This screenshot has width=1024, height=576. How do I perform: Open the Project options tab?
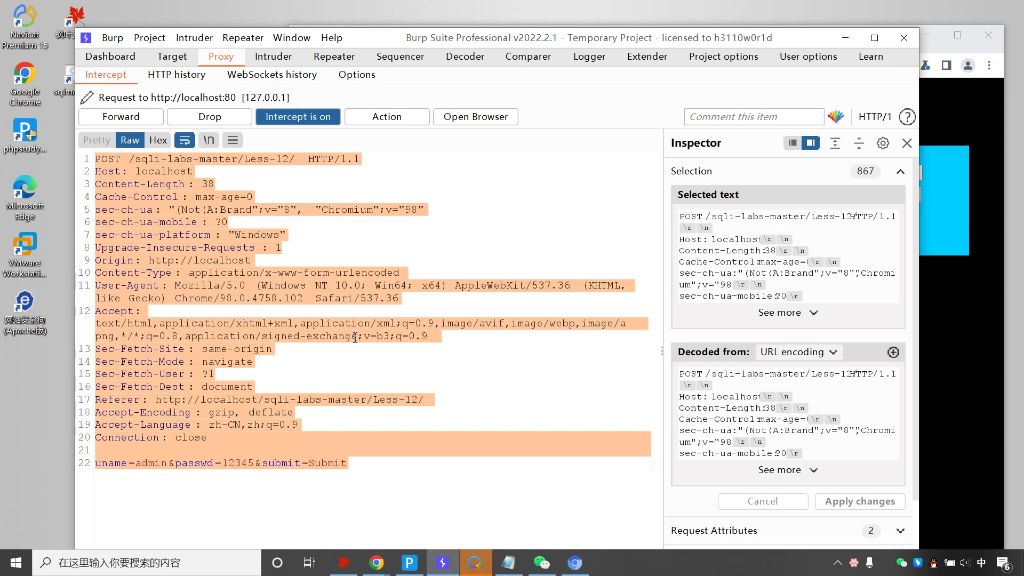pos(724,57)
